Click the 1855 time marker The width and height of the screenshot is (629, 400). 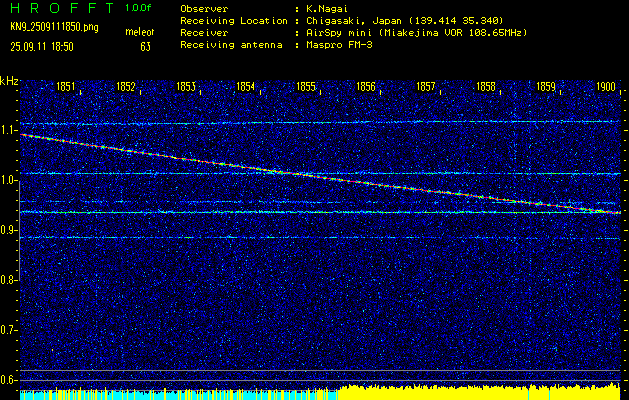click(x=306, y=86)
